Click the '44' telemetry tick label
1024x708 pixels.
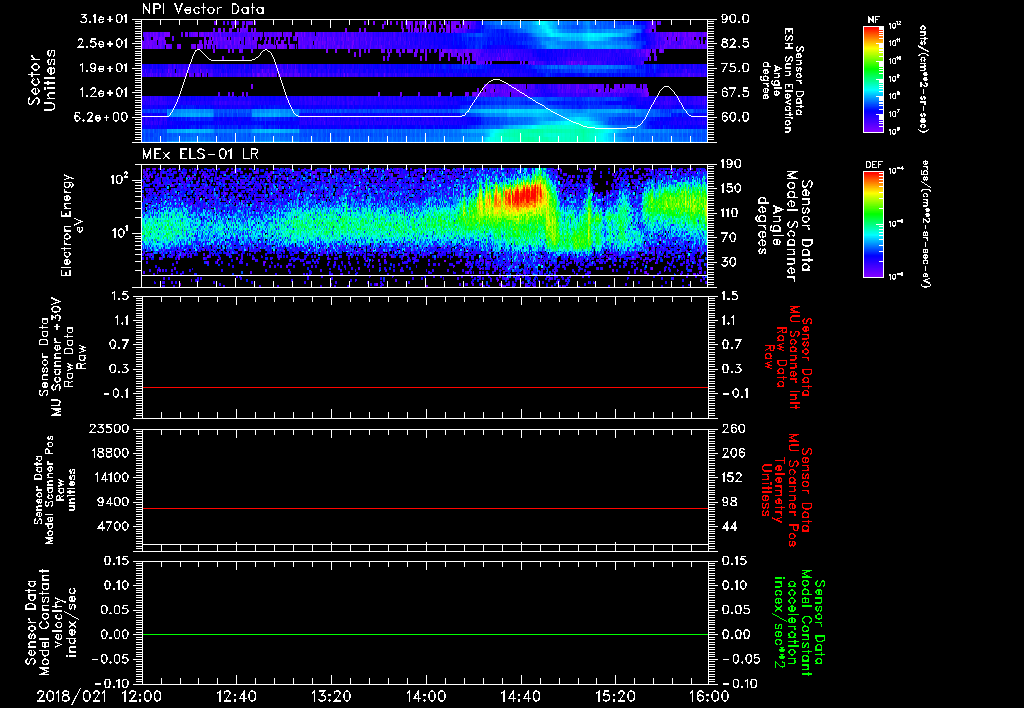pyautogui.click(x=729, y=526)
